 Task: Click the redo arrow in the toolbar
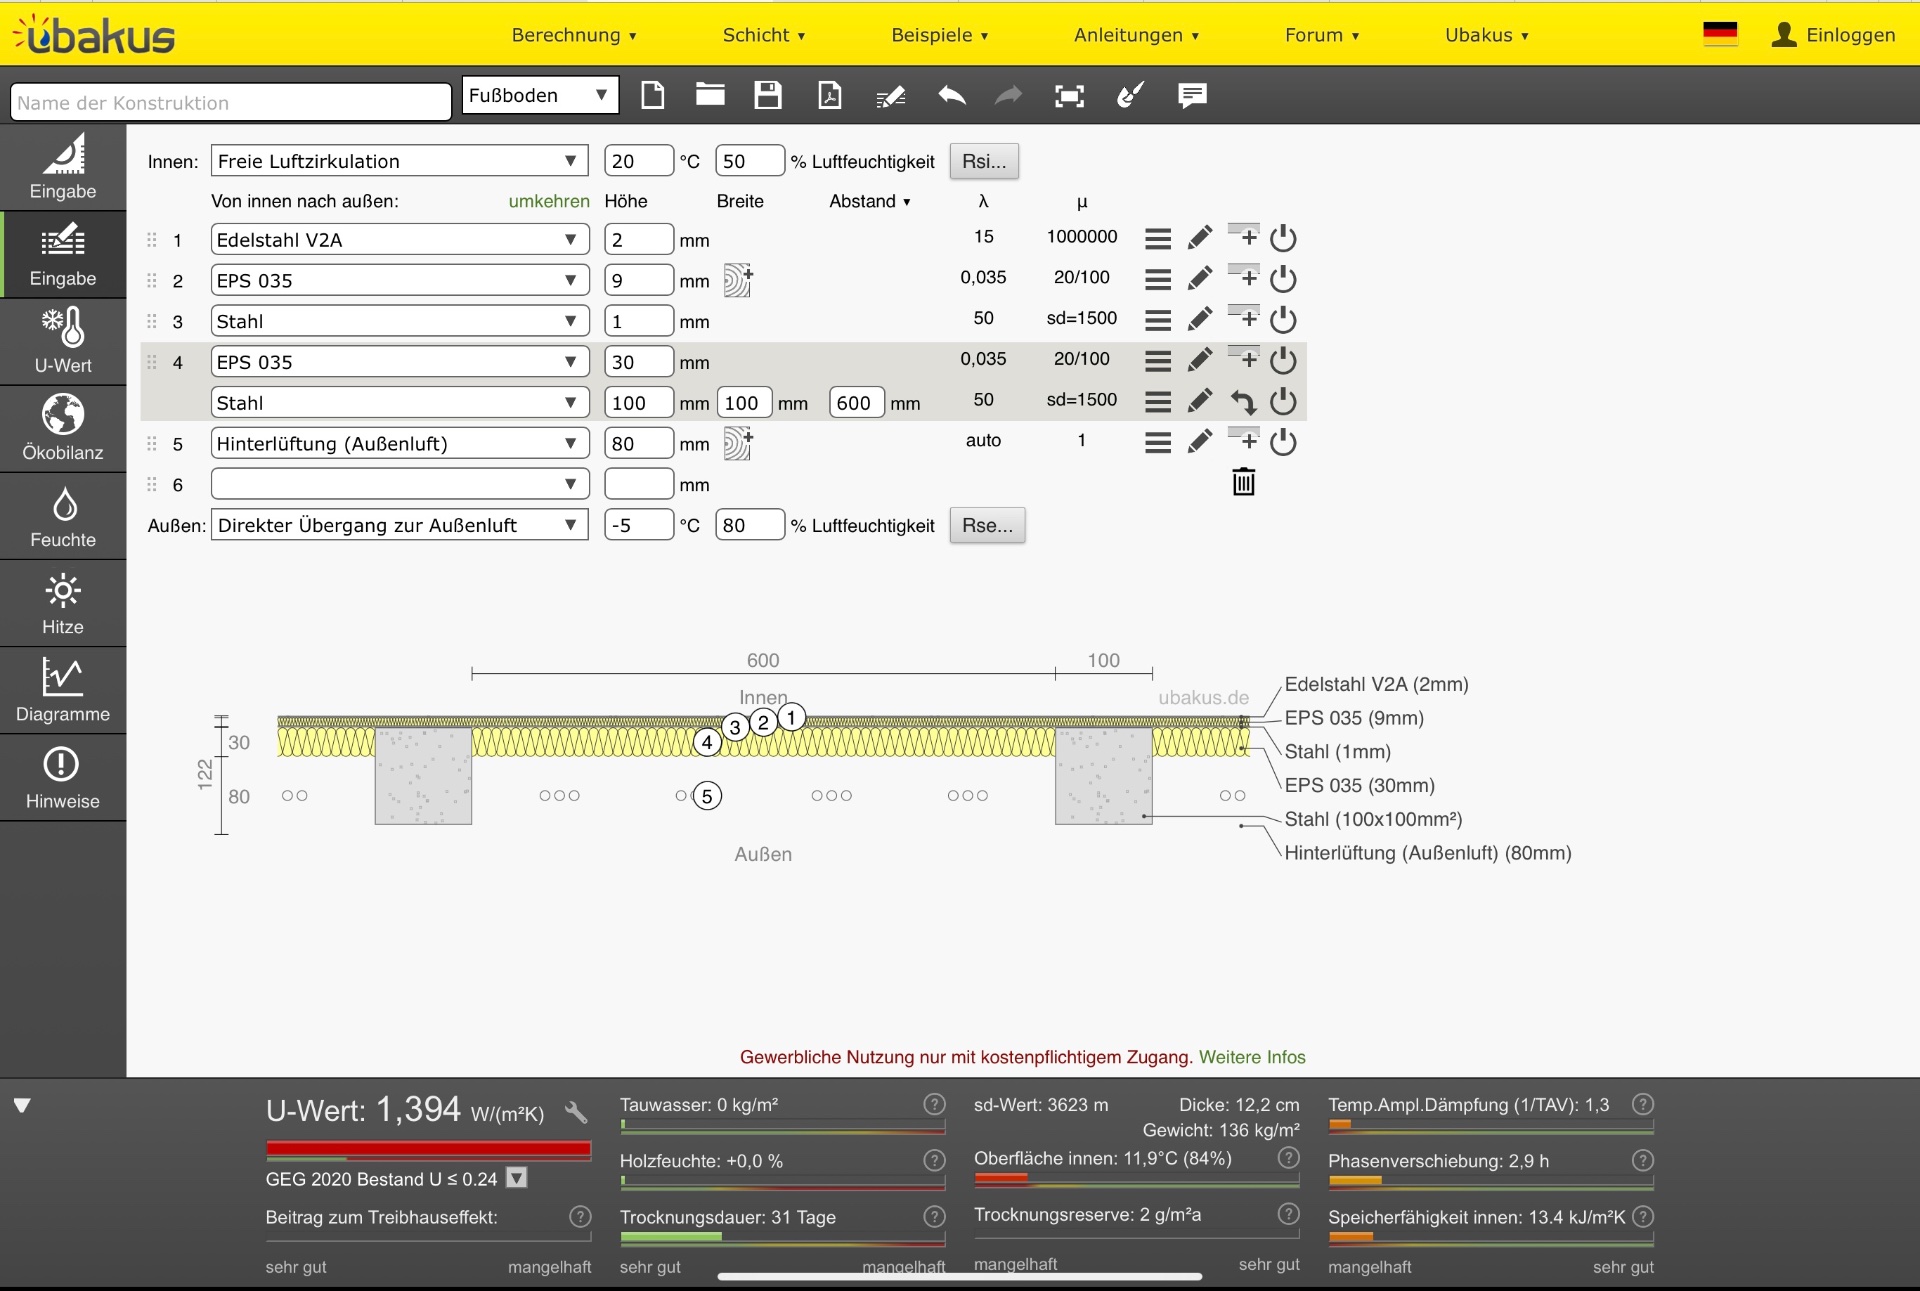[x=1008, y=96]
